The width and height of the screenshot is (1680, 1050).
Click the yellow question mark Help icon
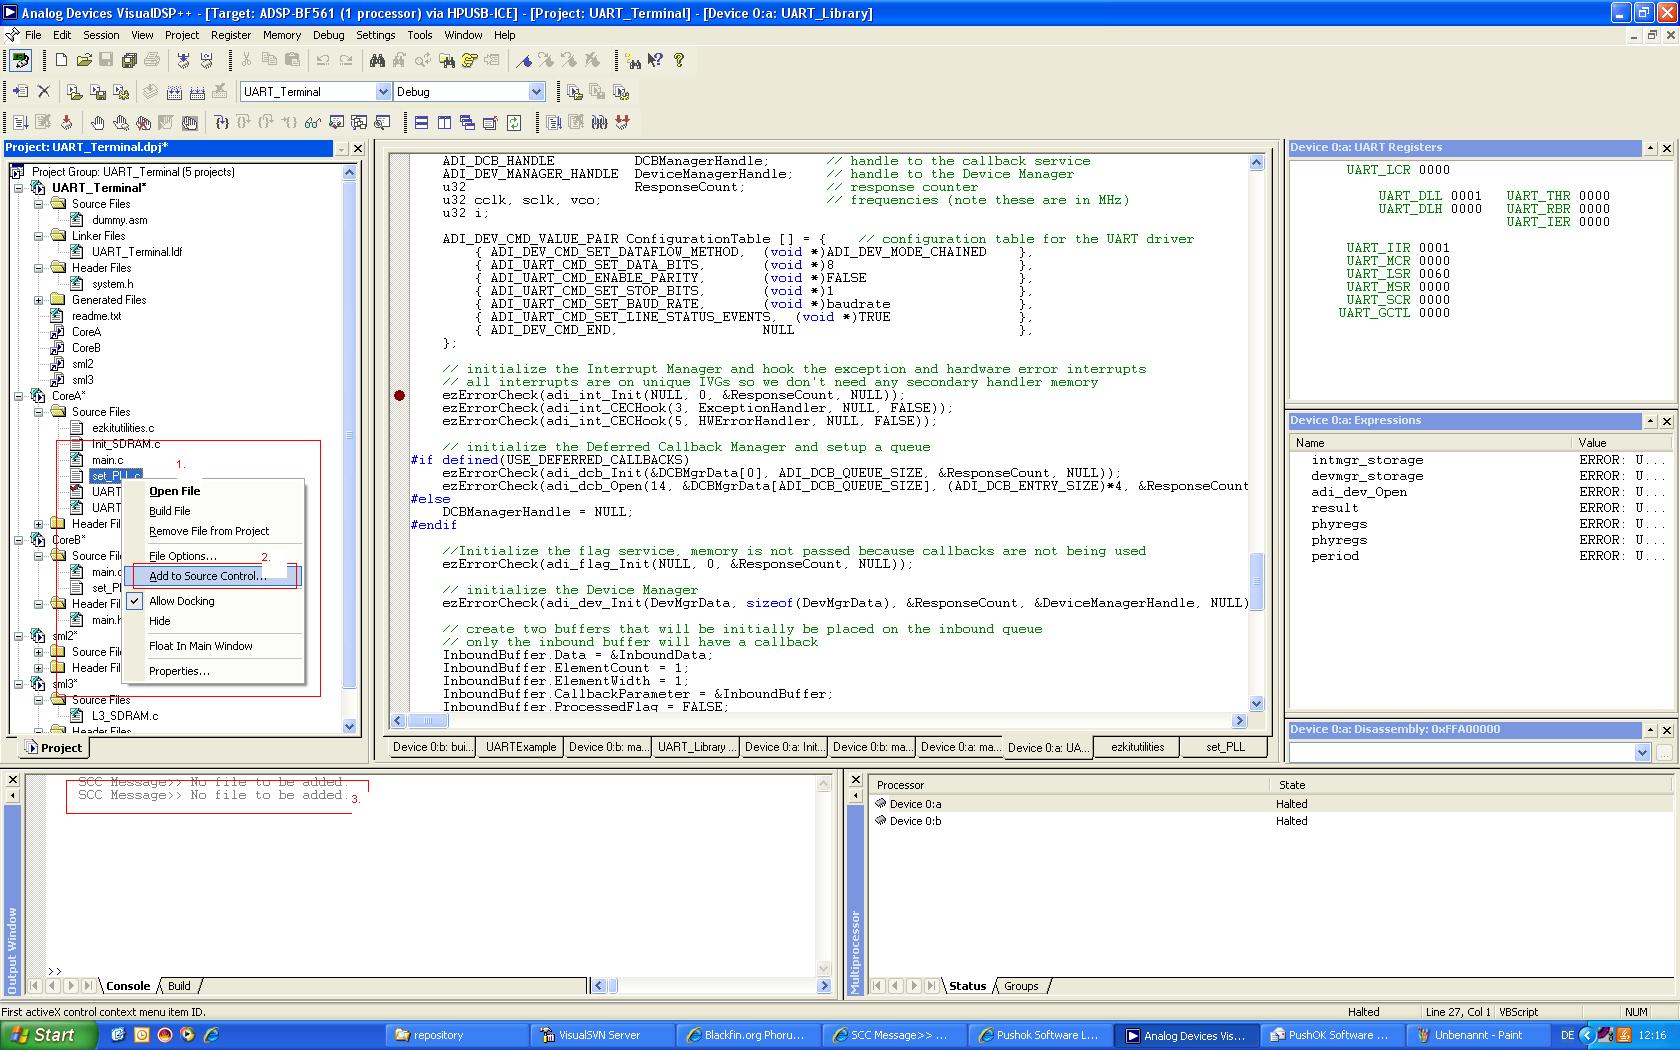pos(679,61)
